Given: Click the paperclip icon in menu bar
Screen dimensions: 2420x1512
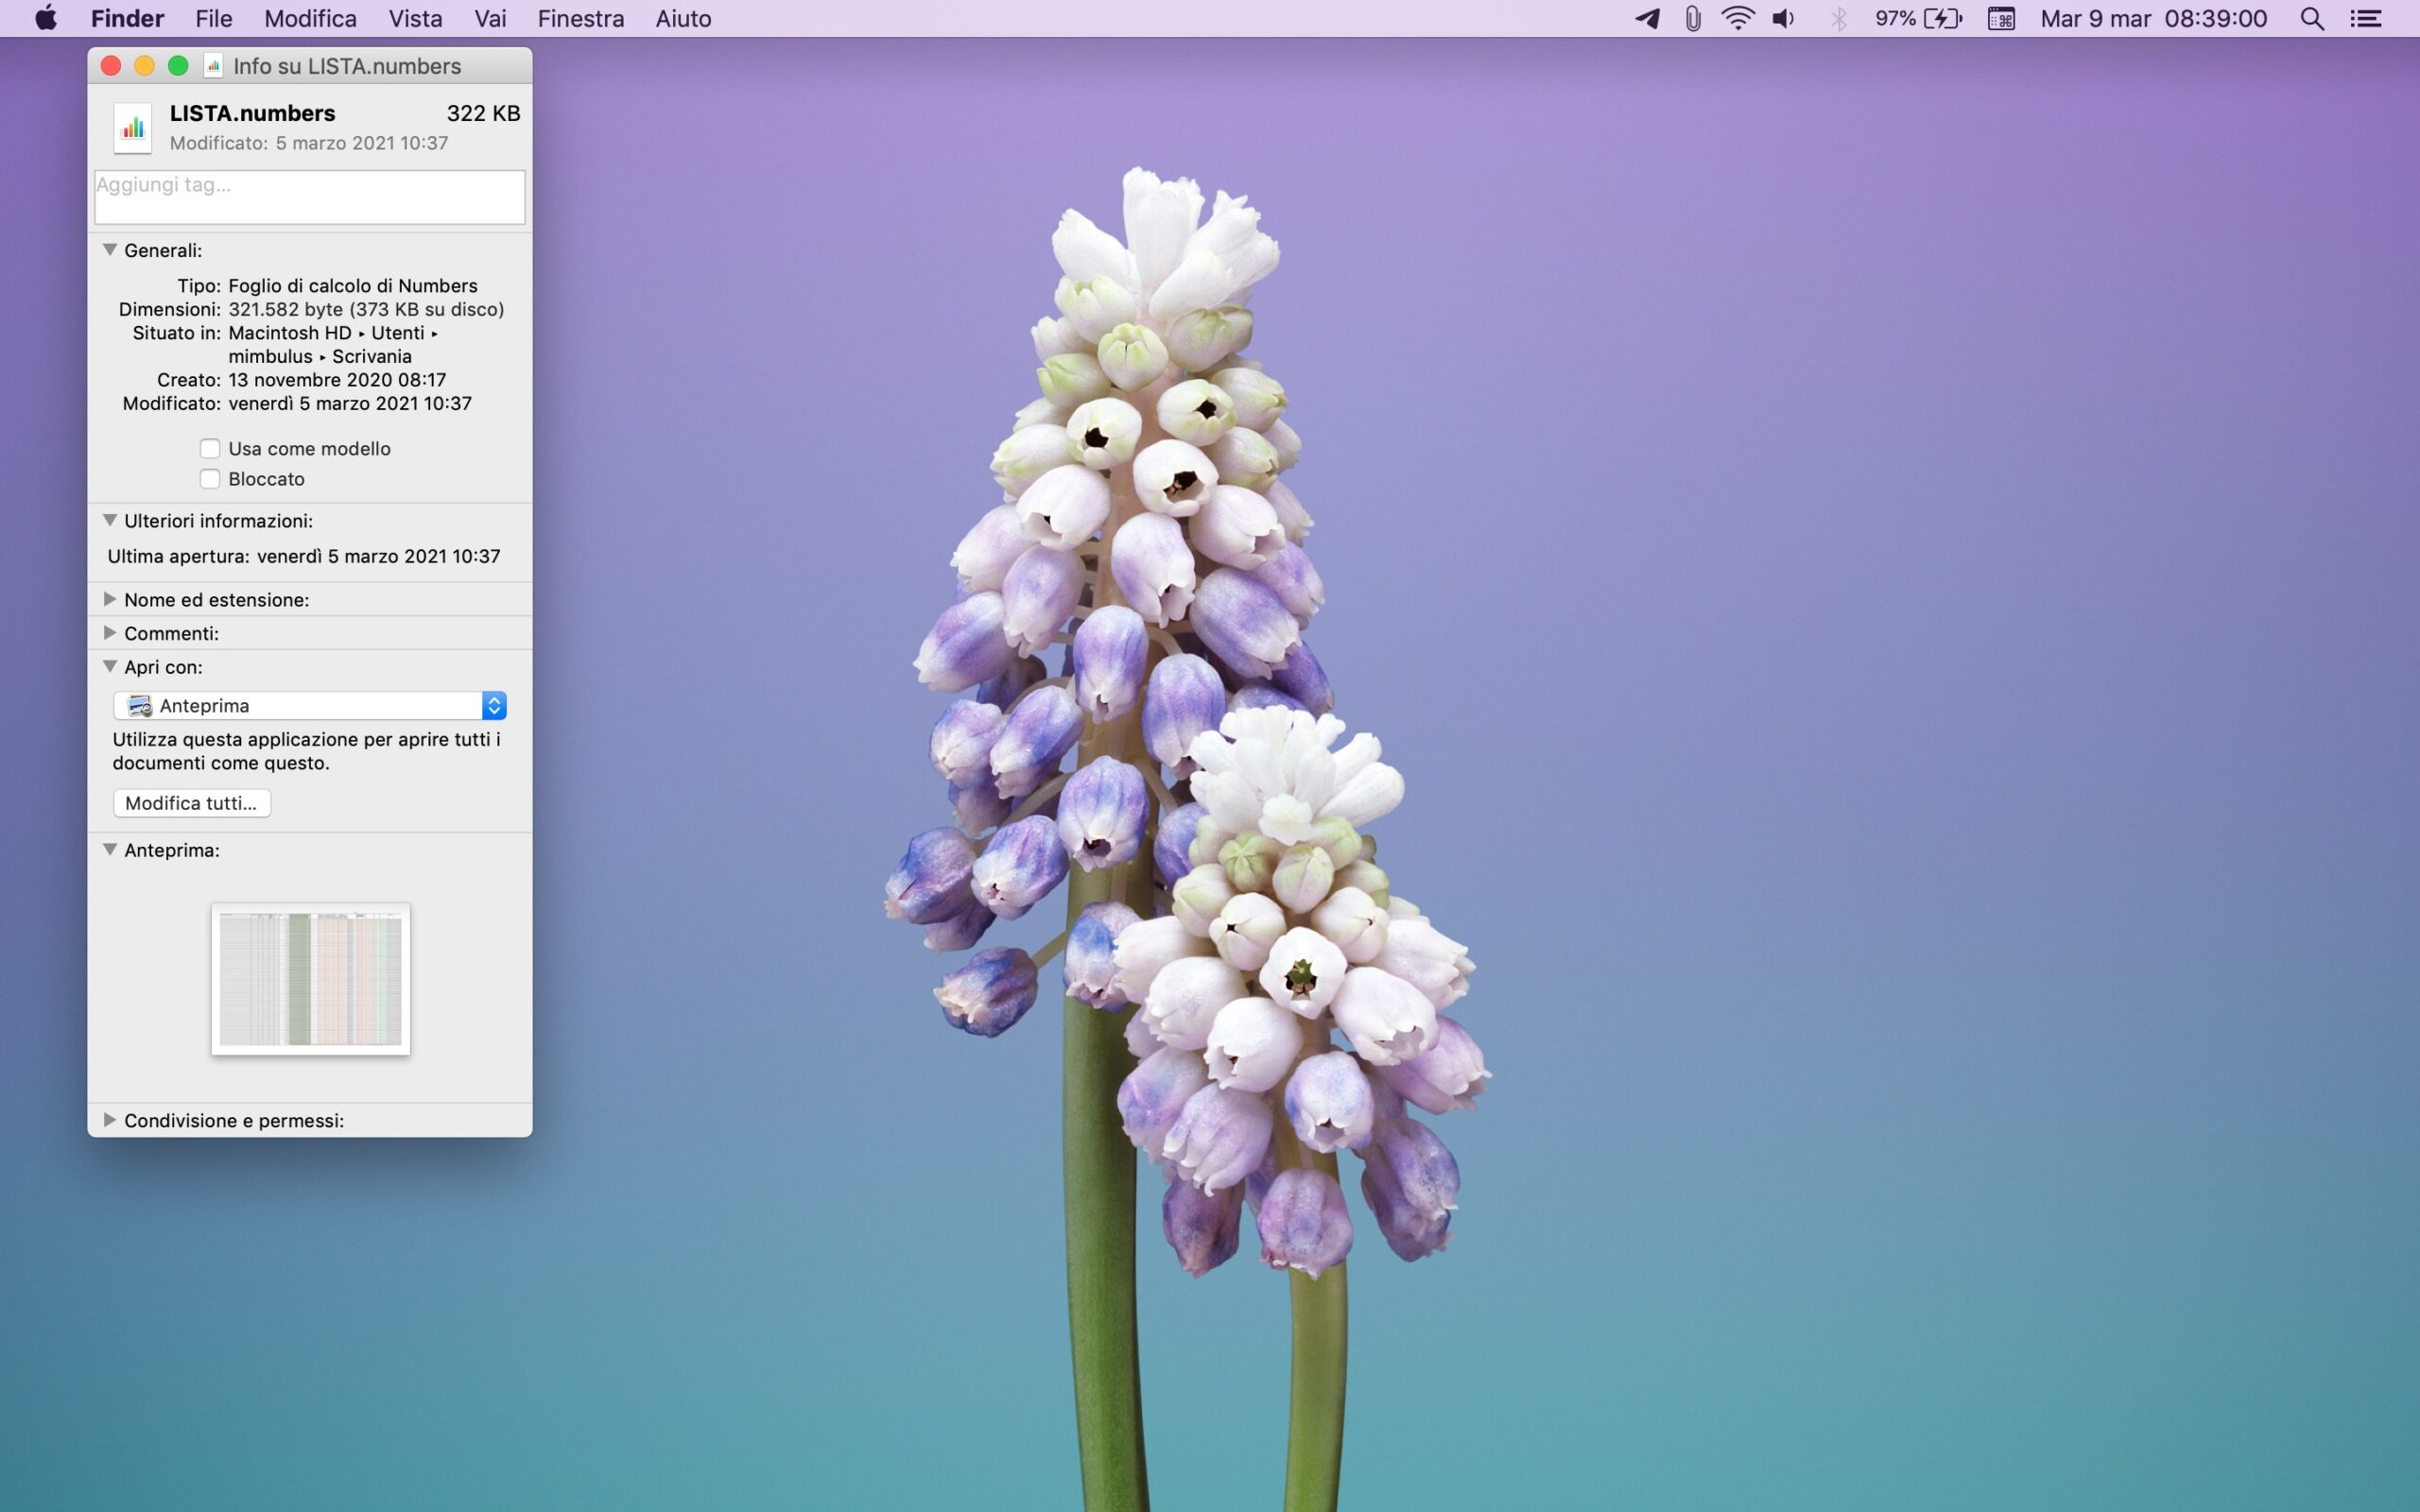Looking at the screenshot, I should (1692, 19).
